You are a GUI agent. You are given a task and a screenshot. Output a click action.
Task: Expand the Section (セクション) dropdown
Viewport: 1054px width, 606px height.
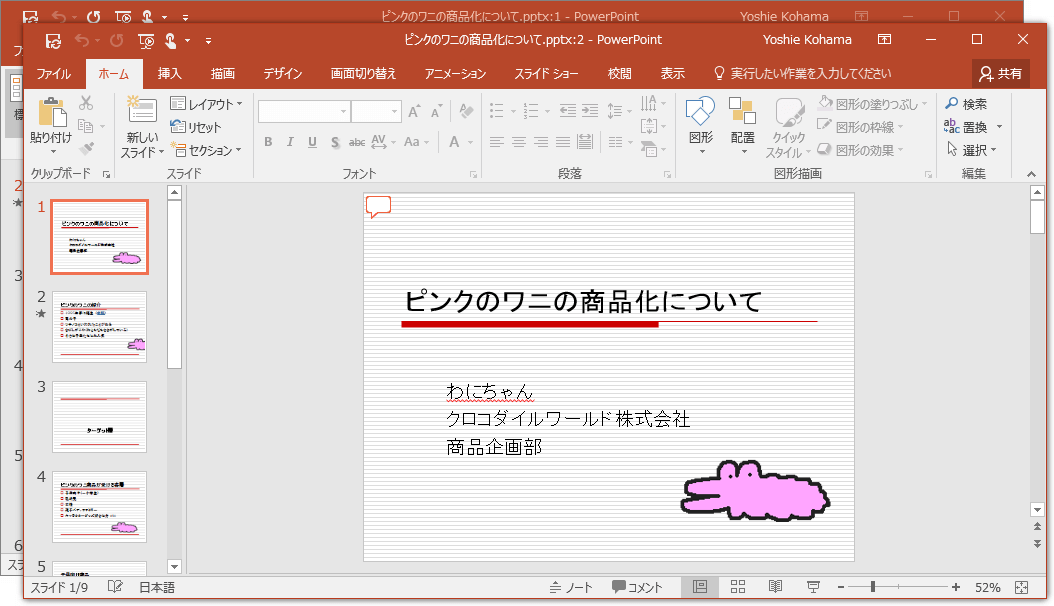206,150
